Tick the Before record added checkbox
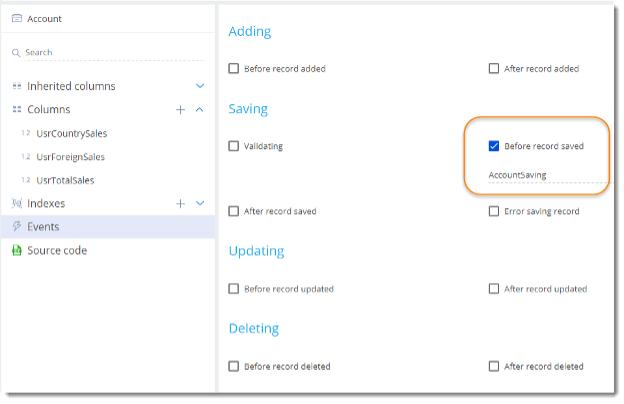 234,69
